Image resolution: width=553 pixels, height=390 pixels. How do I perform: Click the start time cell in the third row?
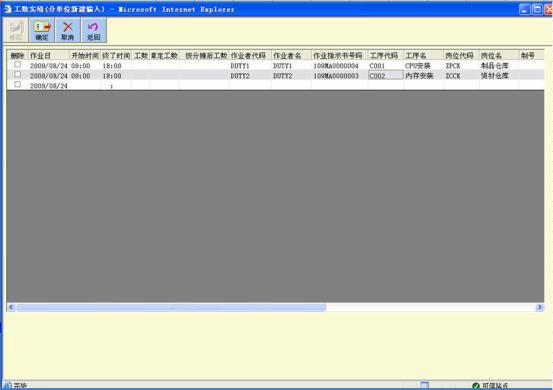click(85, 85)
